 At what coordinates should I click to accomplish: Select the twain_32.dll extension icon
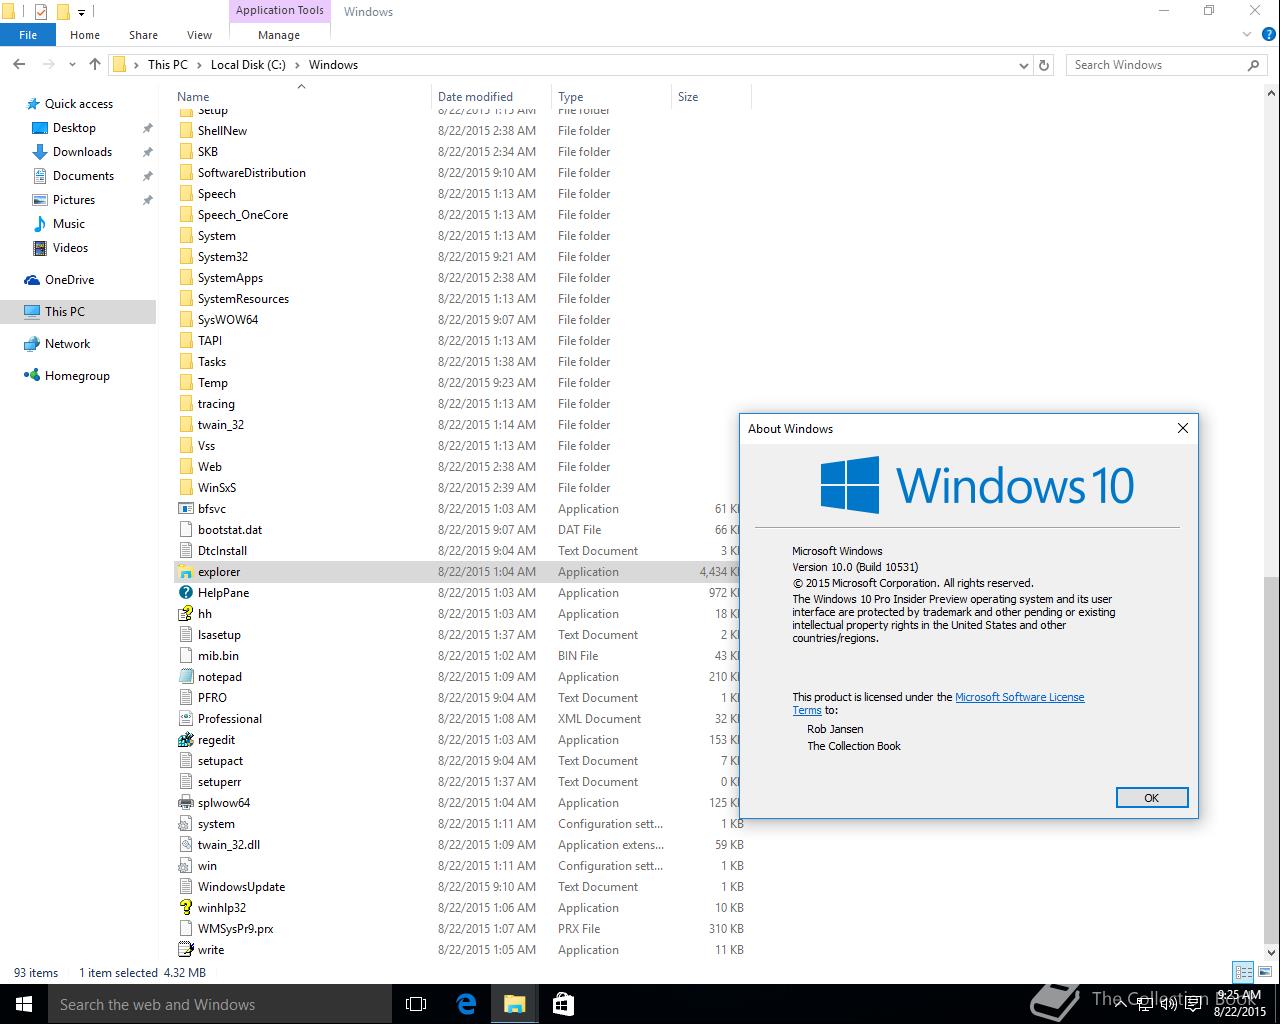(186, 845)
